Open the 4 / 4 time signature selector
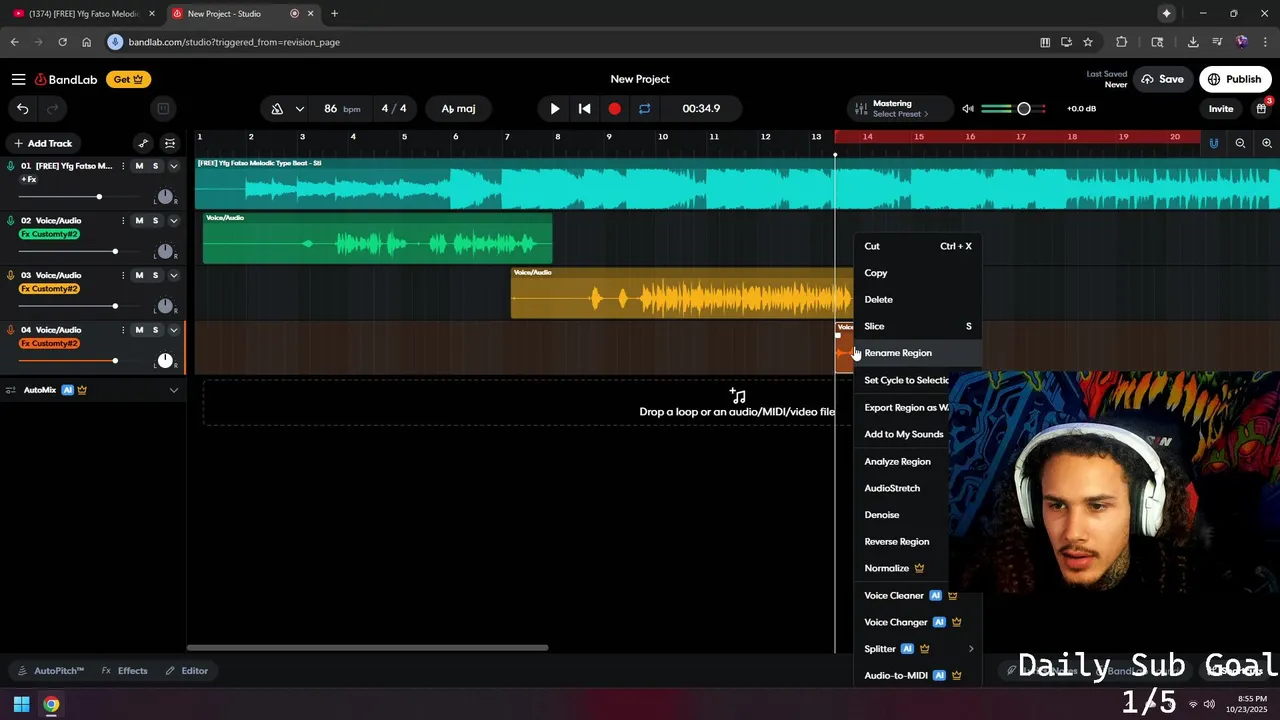The height and width of the screenshot is (720, 1280). tap(394, 109)
